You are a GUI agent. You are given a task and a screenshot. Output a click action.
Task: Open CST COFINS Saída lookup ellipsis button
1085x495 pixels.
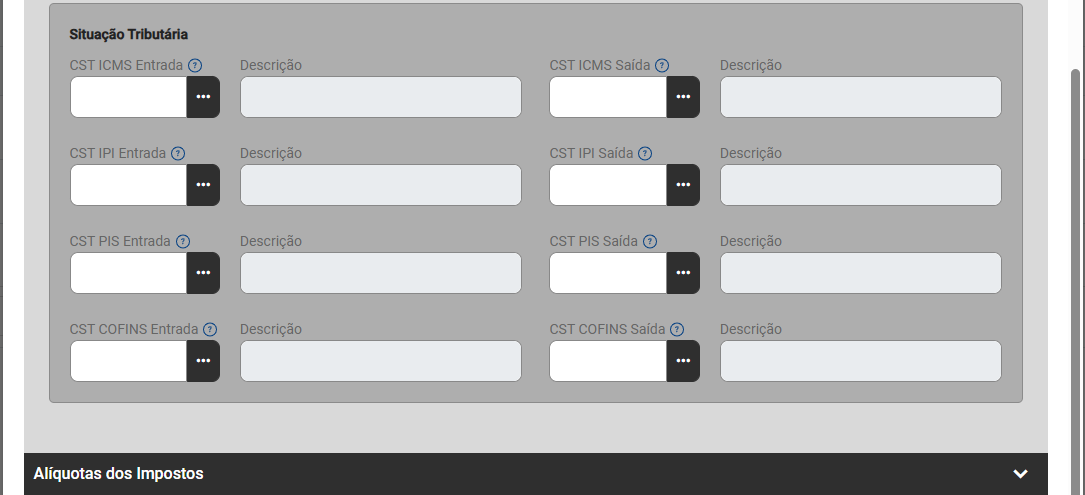(683, 361)
